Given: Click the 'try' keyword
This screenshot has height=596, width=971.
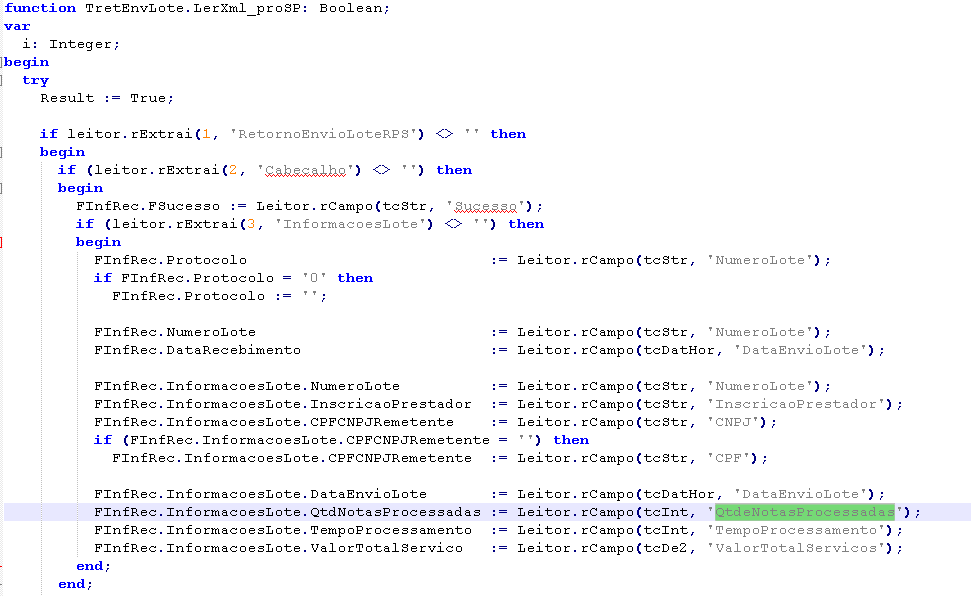Looking at the screenshot, I should point(35,81).
